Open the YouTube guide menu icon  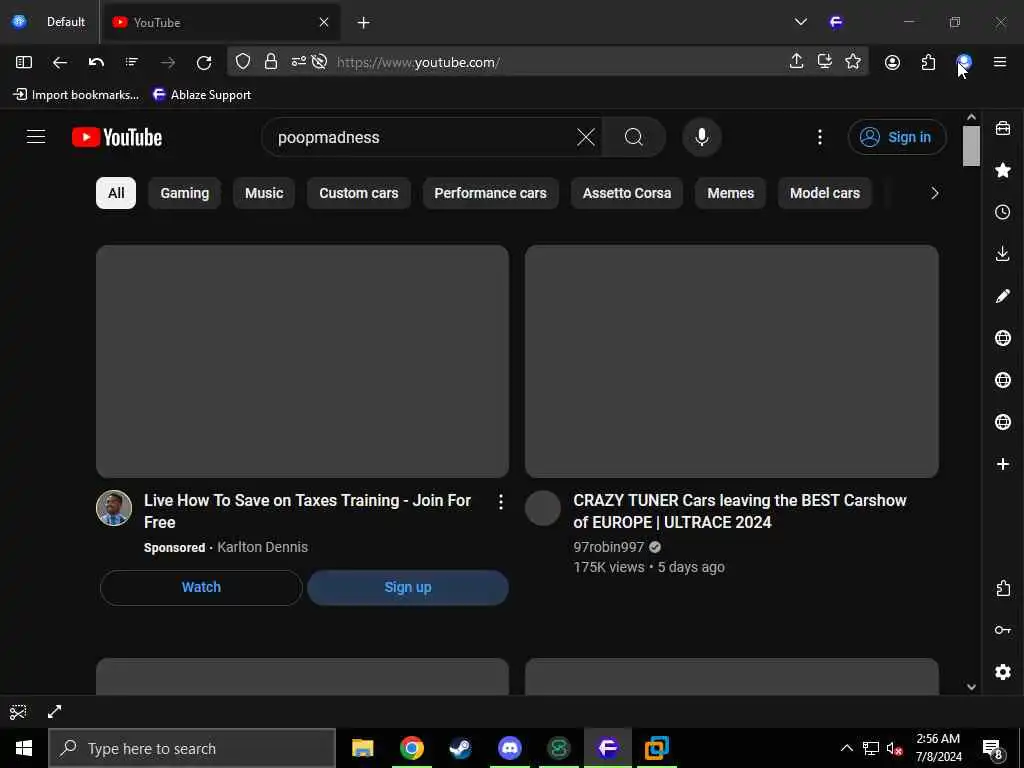36,137
